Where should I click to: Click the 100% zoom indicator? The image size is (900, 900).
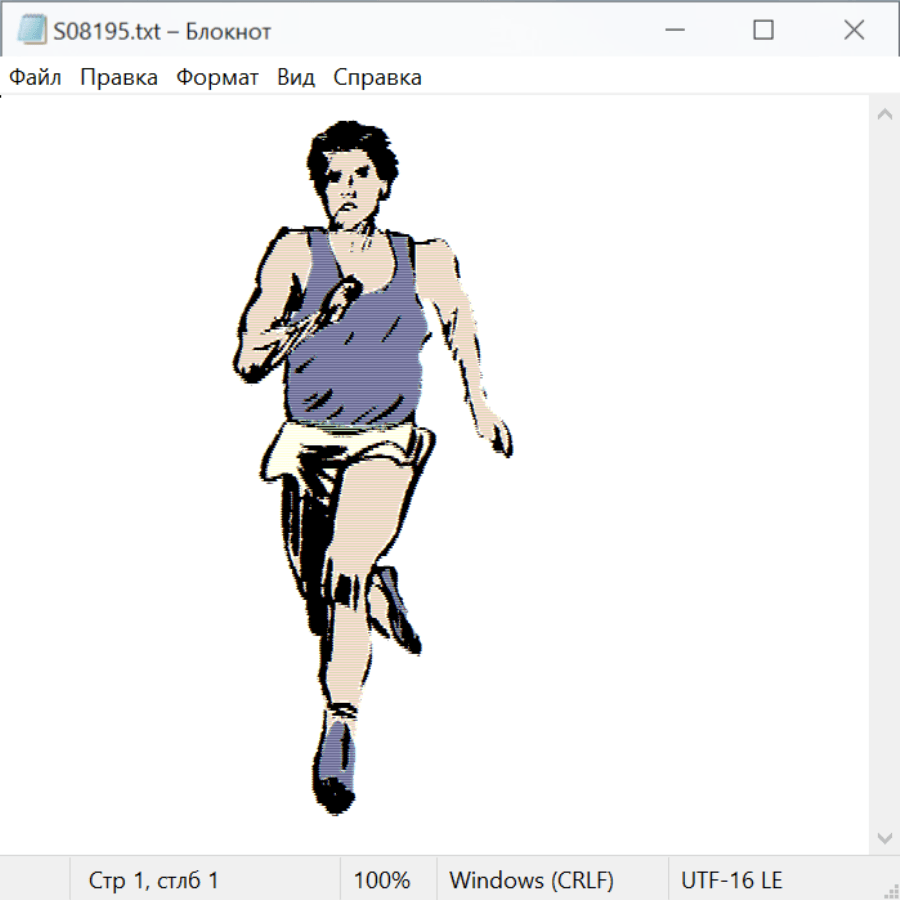382,881
